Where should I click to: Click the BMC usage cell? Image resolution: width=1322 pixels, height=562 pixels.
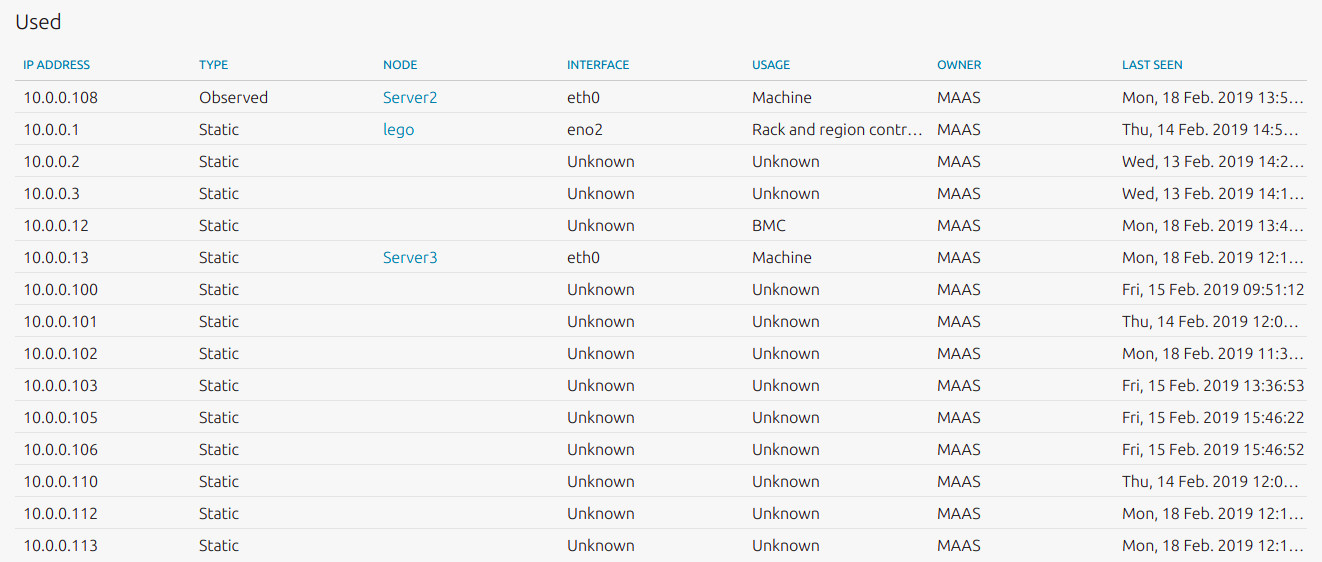coord(768,226)
